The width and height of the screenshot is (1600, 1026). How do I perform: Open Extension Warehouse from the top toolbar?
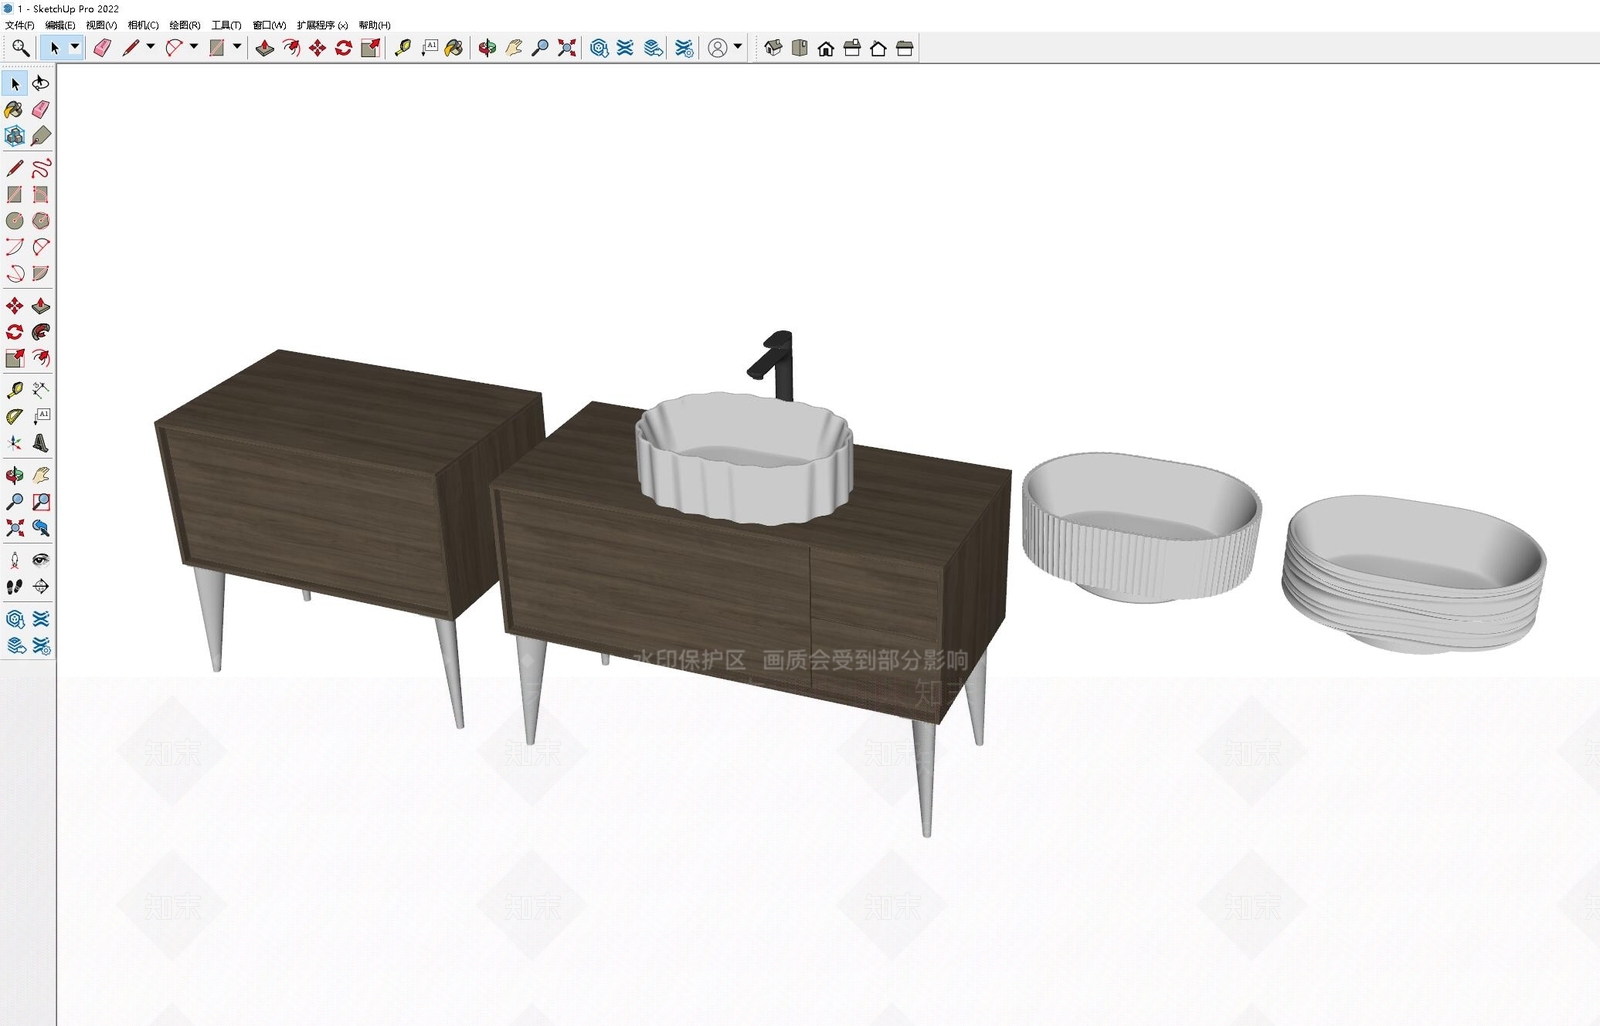[626, 48]
